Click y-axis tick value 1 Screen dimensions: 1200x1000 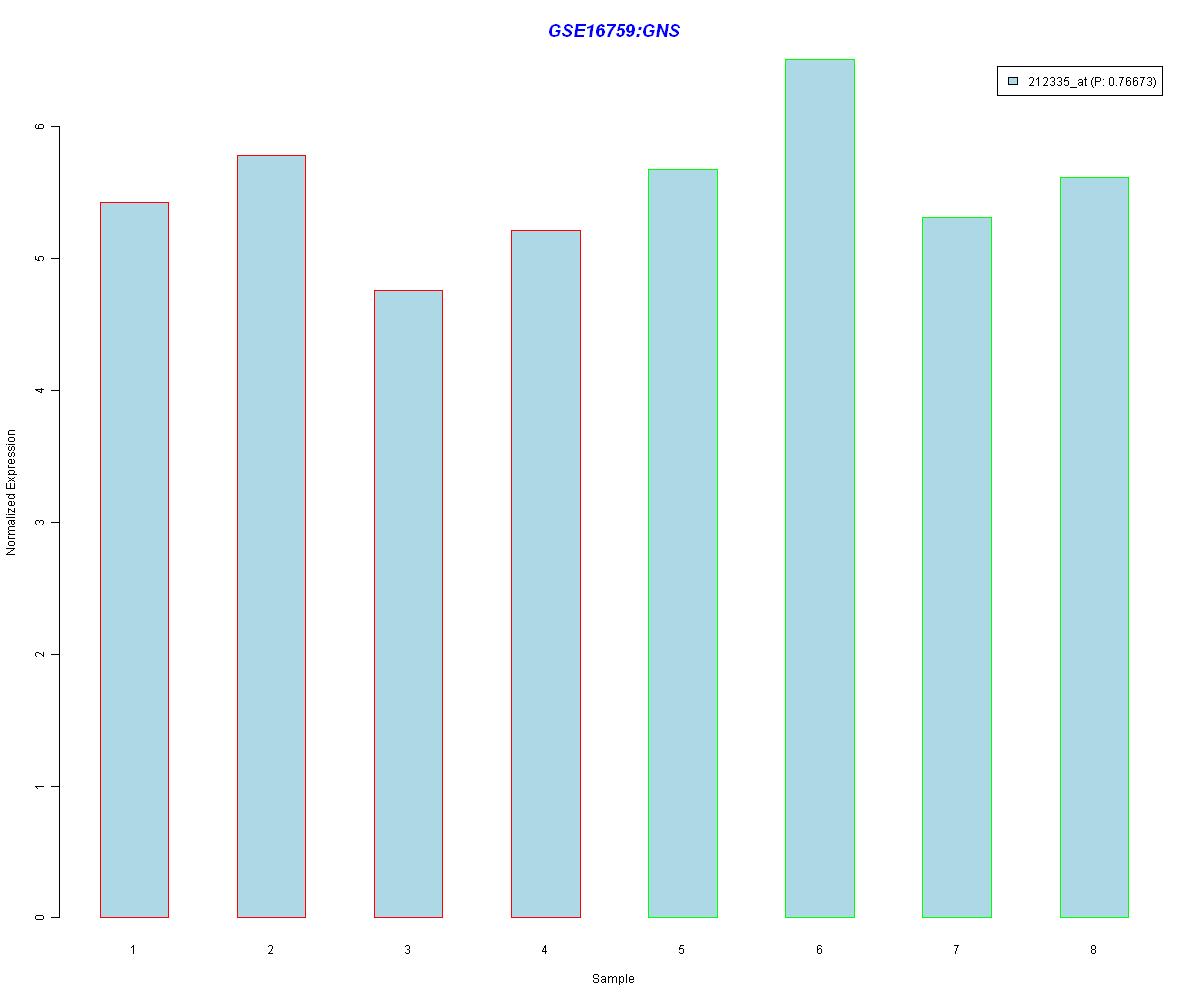[42, 787]
